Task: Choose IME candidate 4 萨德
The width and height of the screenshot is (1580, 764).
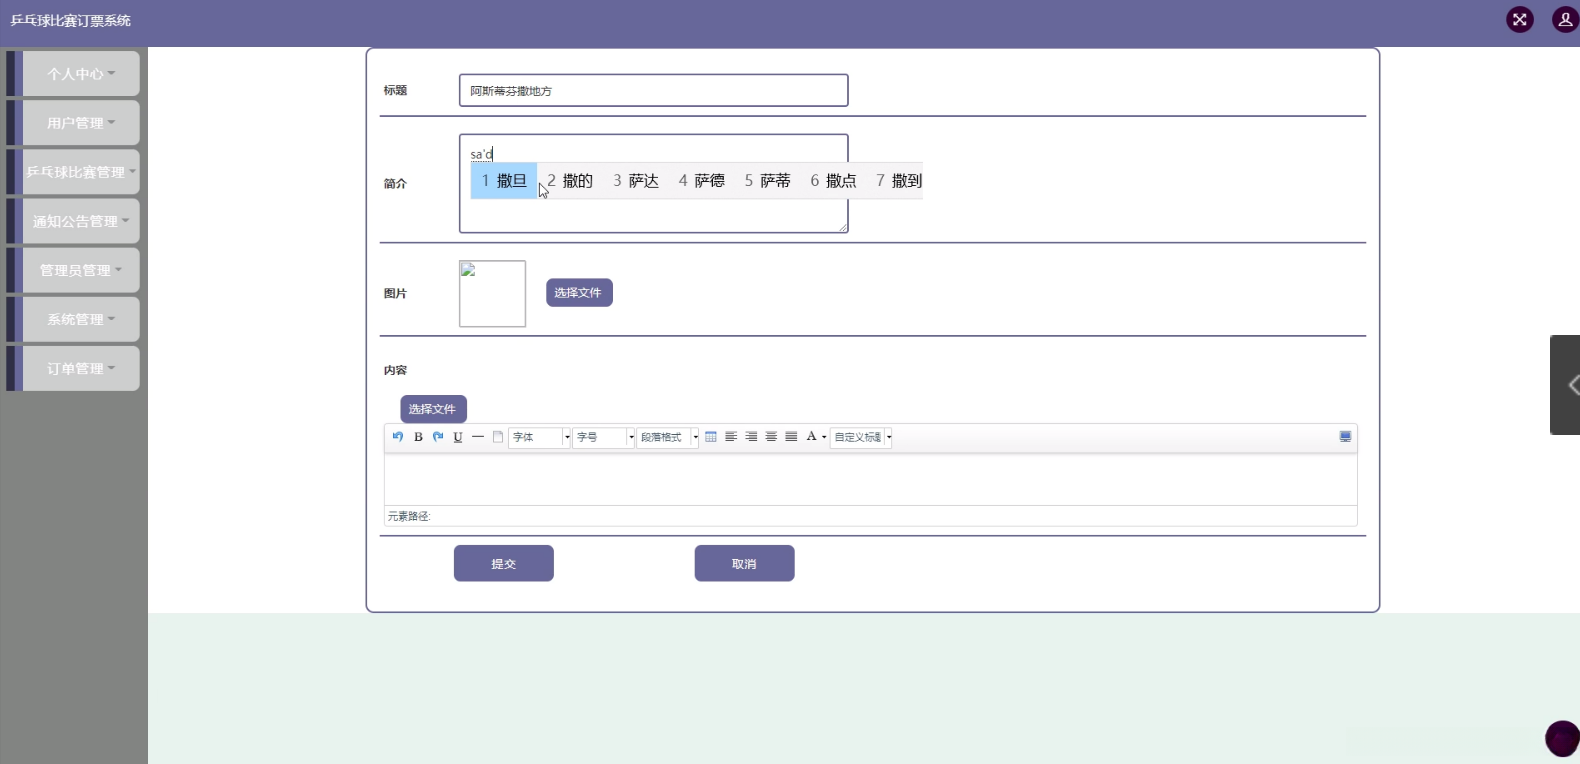Action: pyautogui.click(x=702, y=181)
